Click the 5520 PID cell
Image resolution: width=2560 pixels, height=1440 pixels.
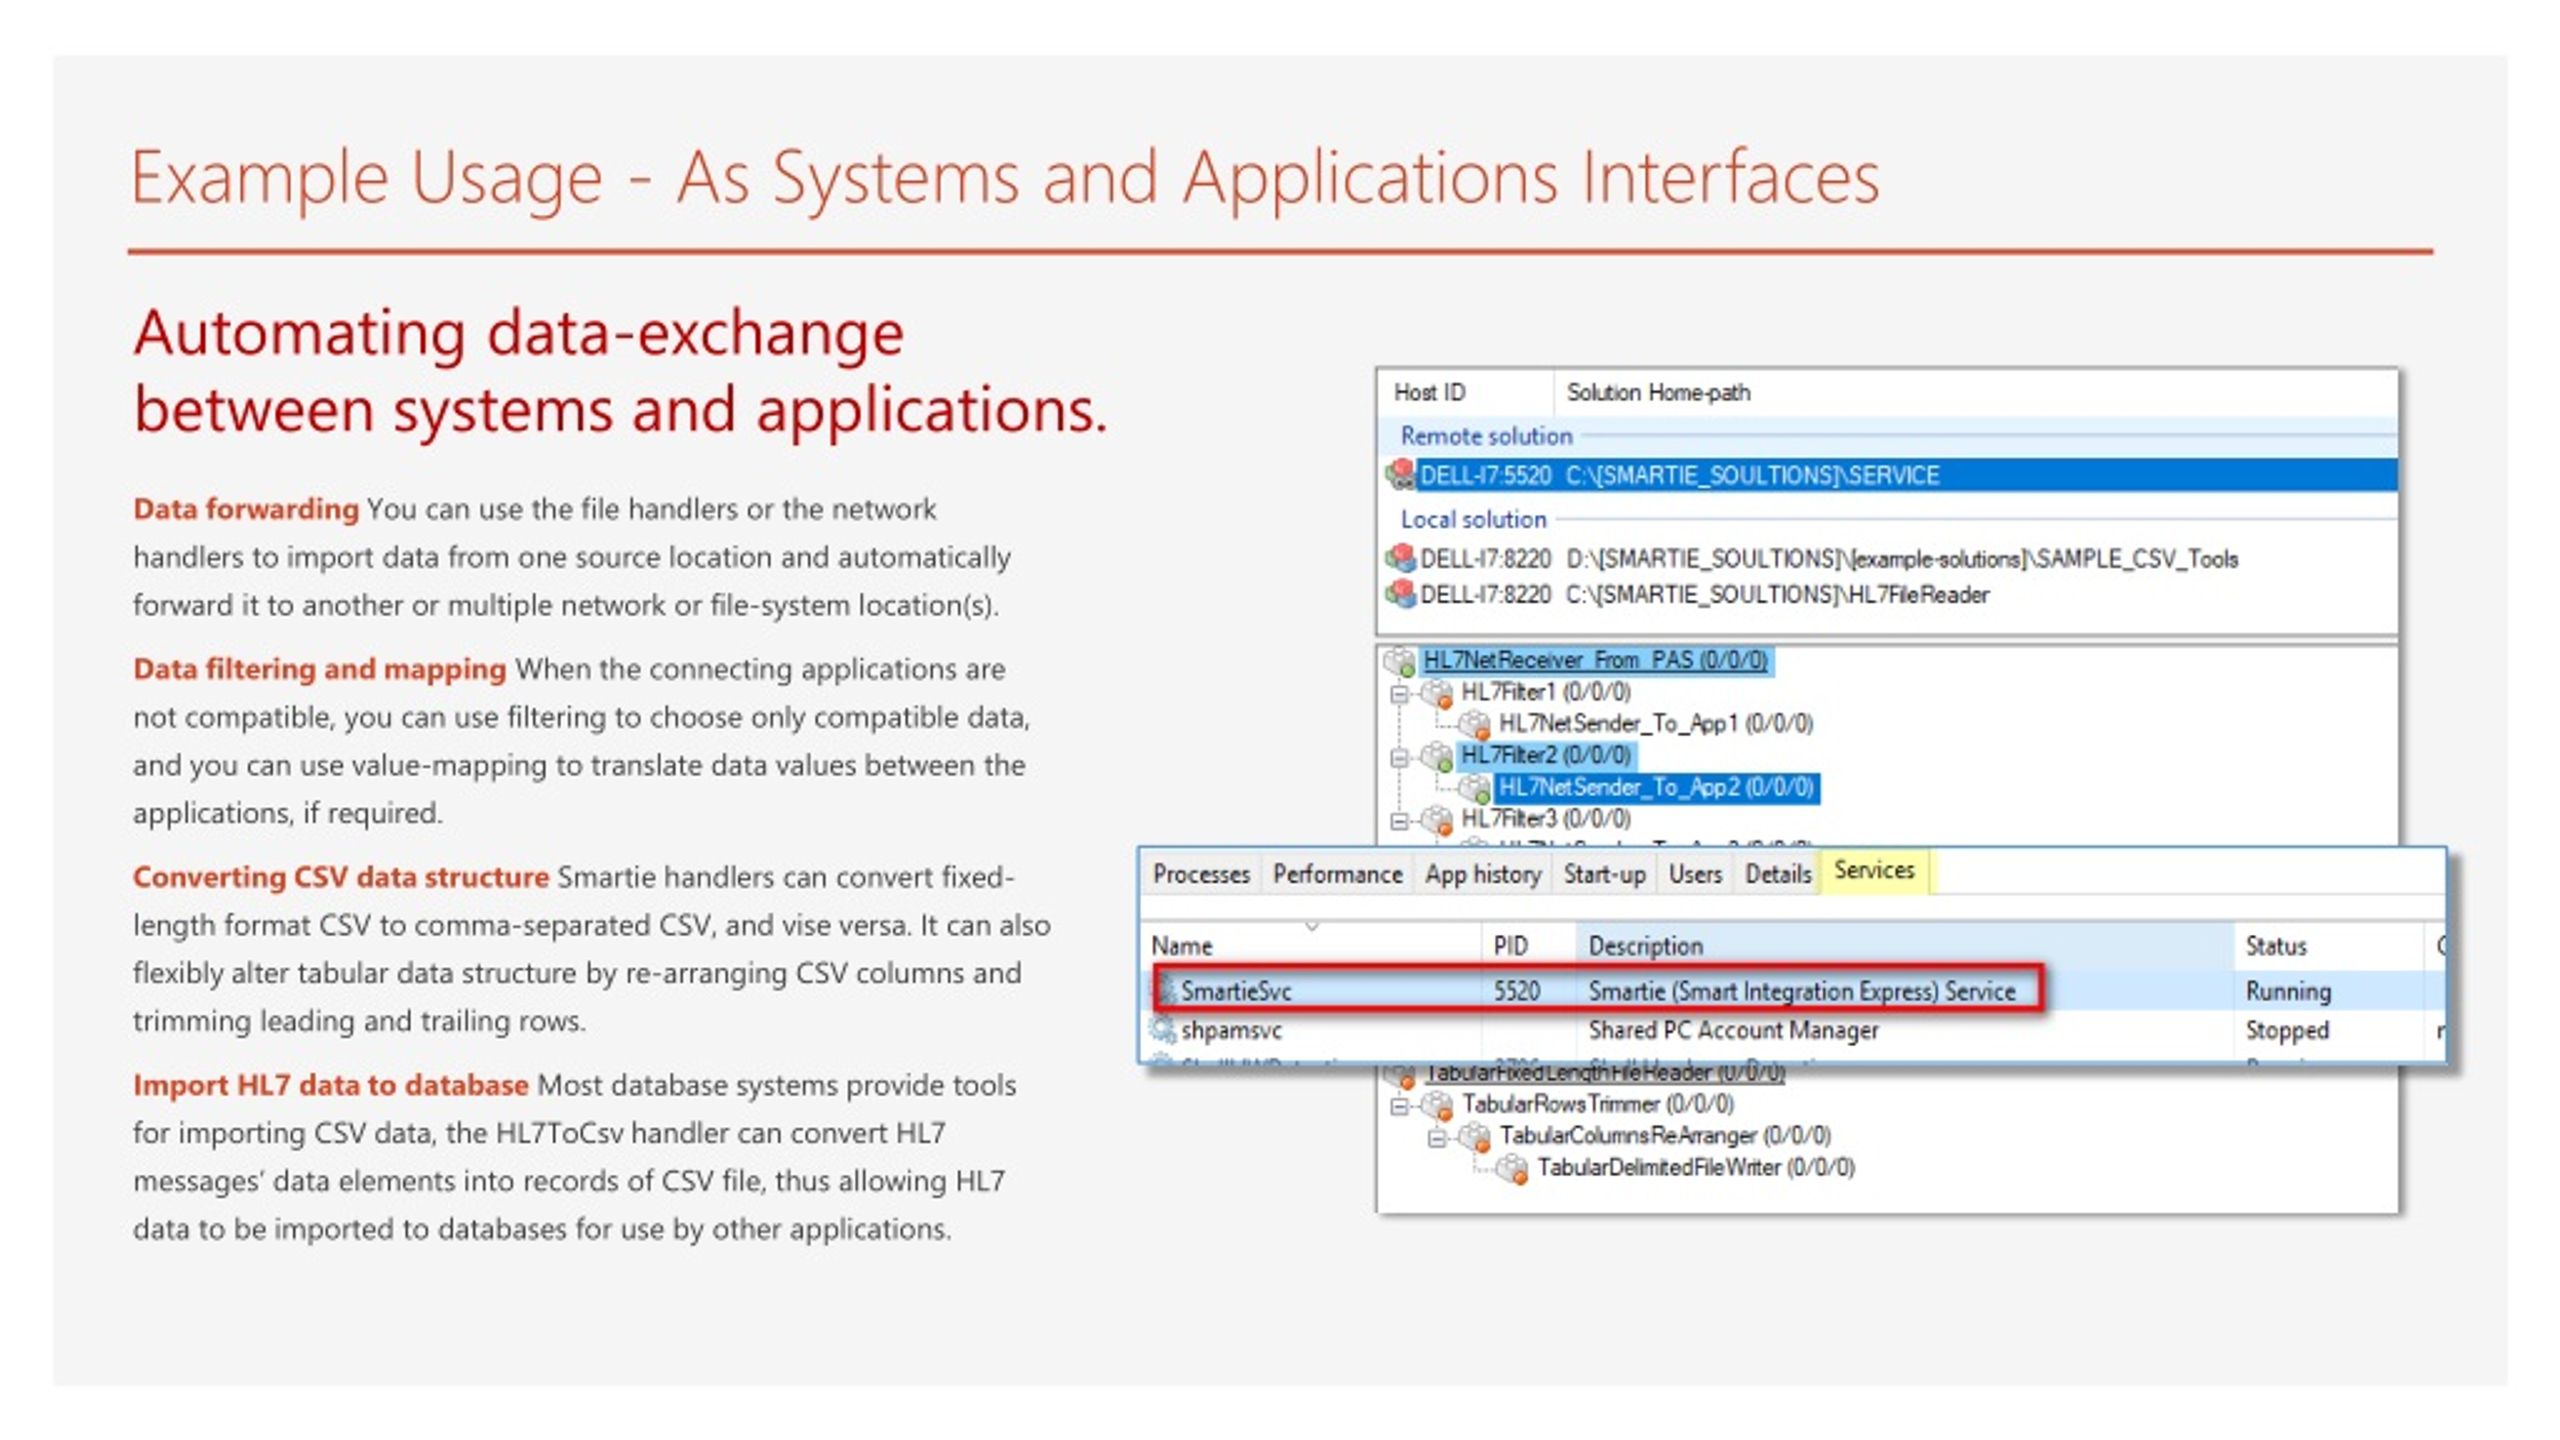[x=1516, y=991]
